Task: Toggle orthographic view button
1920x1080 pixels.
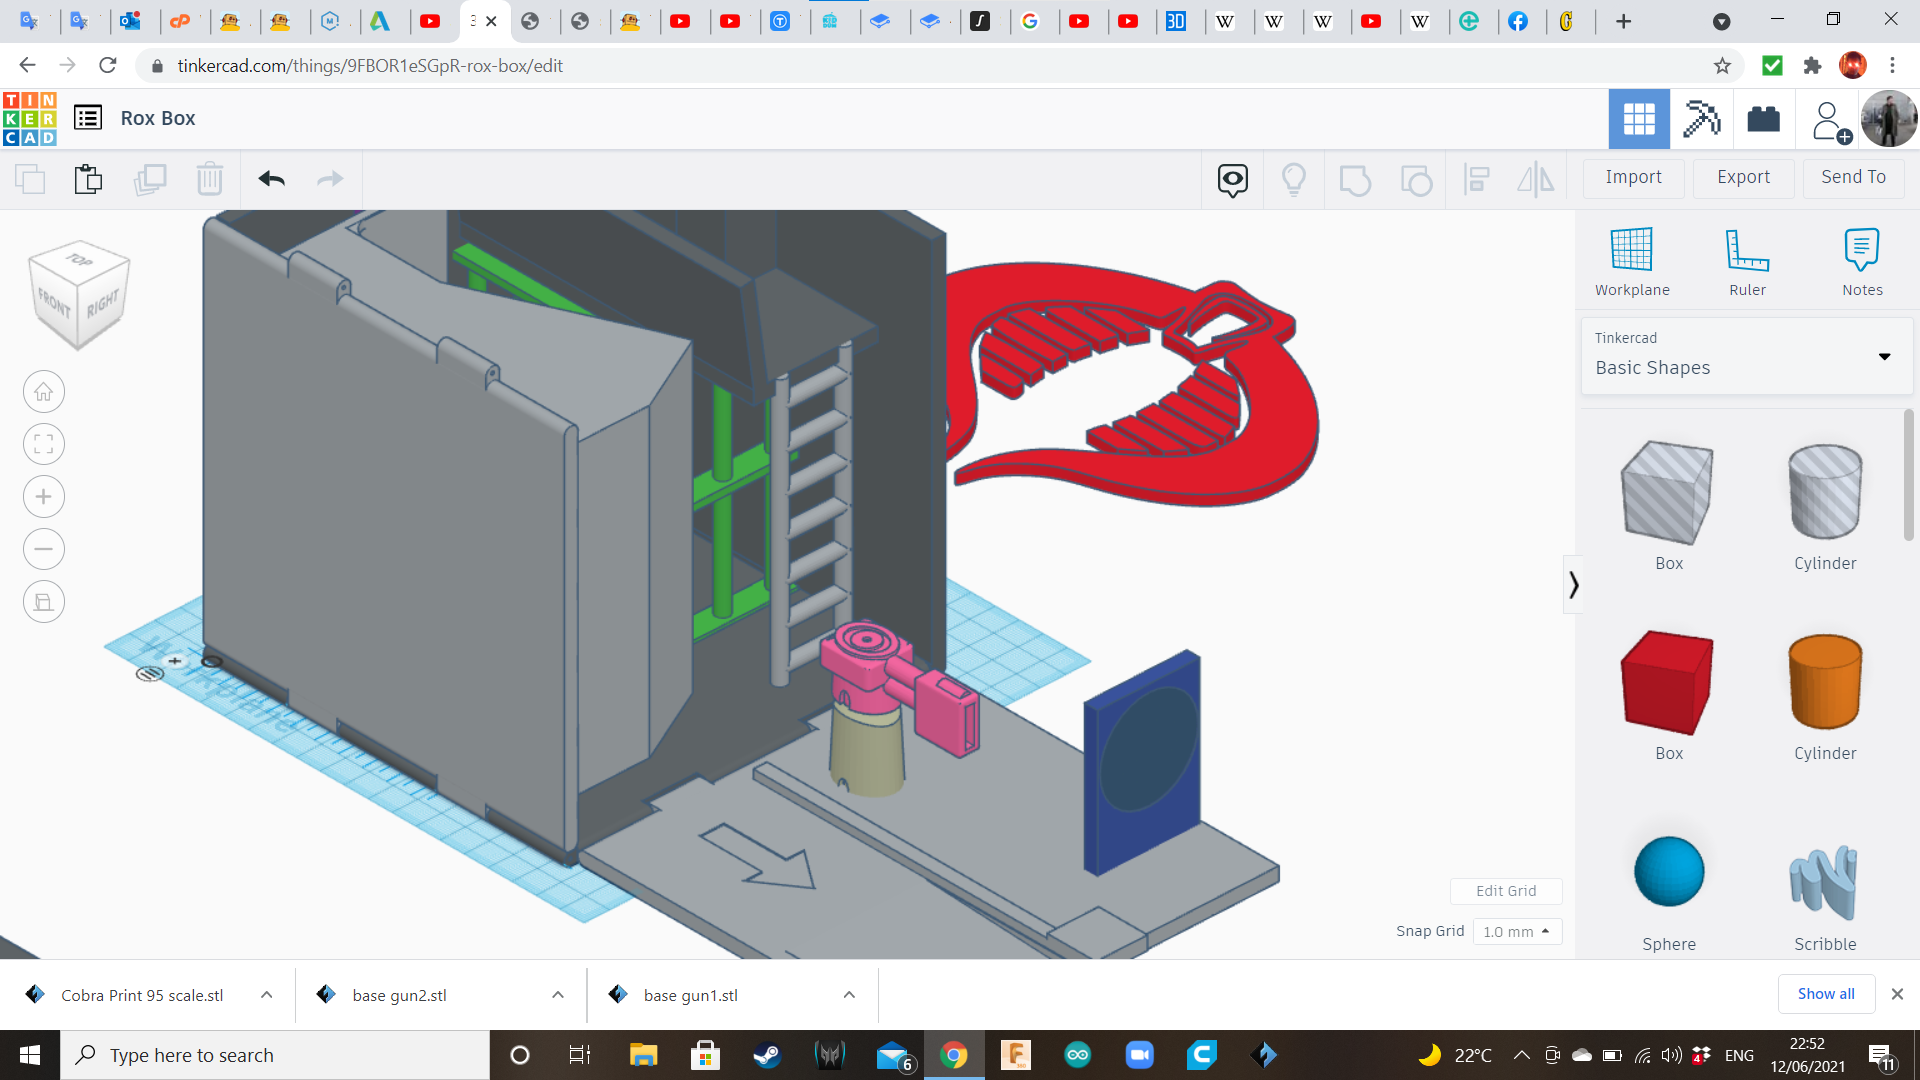Action: coord(44,602)
